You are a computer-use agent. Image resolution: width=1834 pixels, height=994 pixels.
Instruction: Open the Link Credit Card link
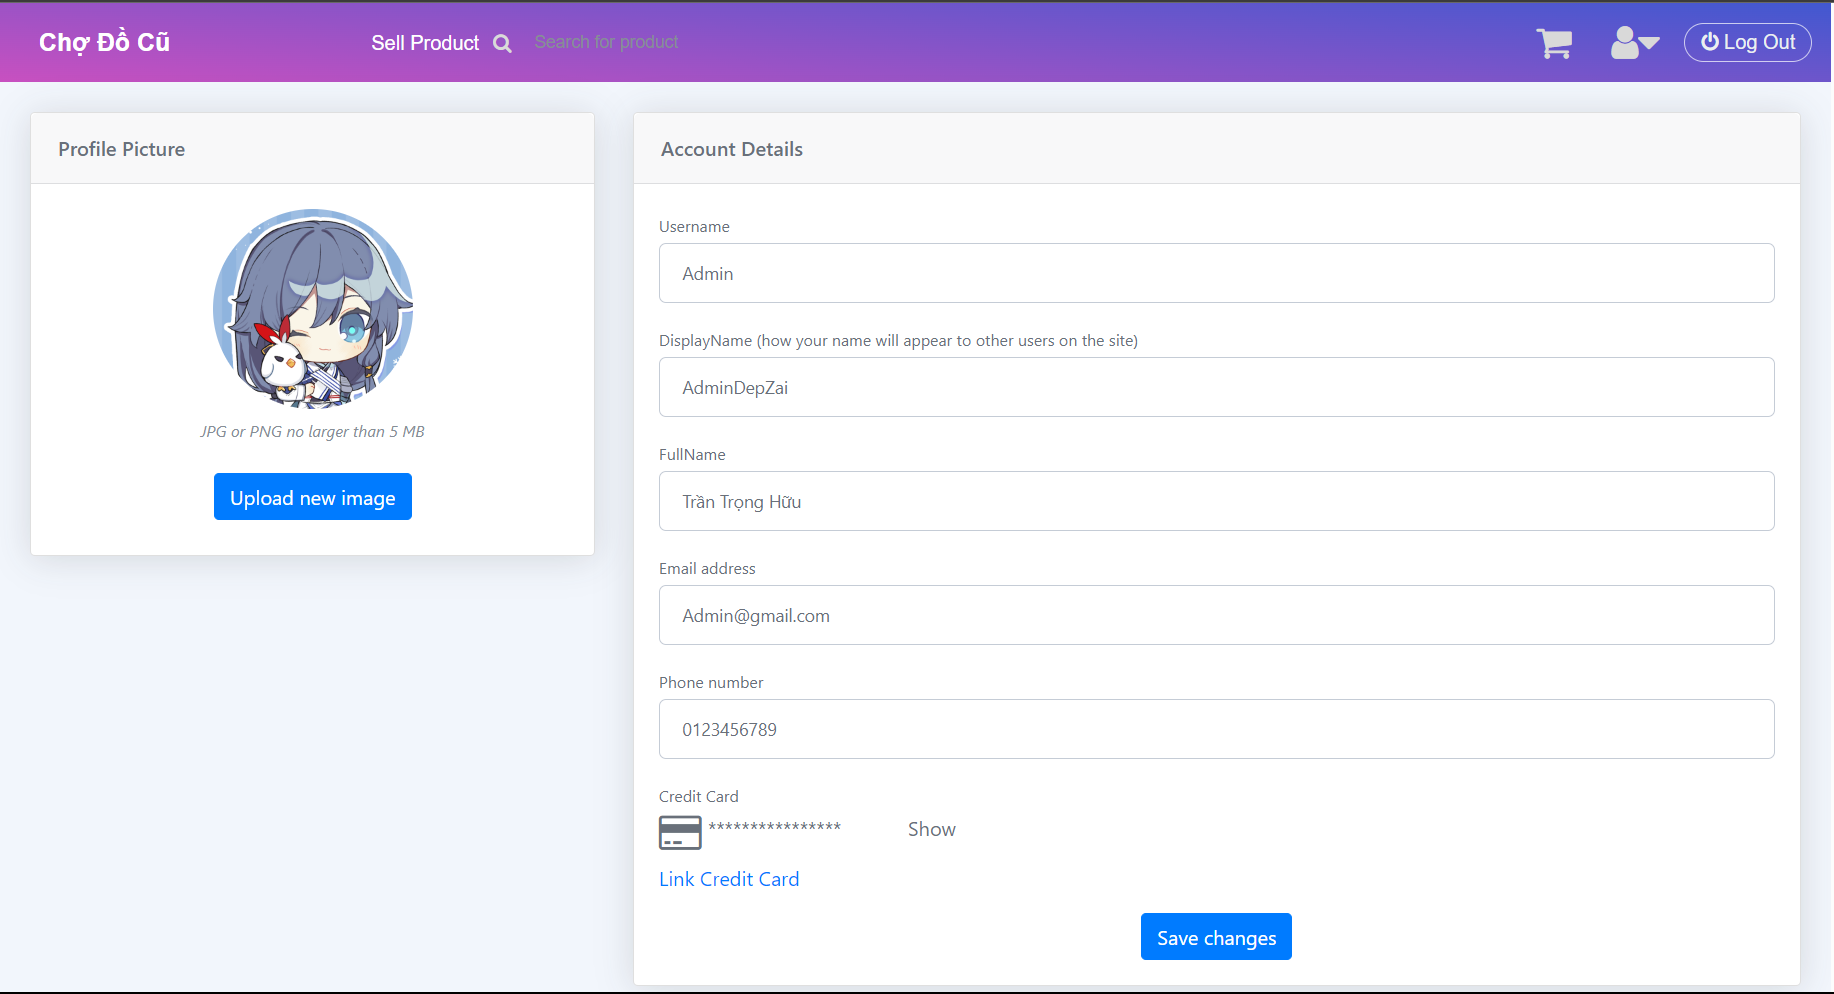pyautogui.click(x=729, y=879)
